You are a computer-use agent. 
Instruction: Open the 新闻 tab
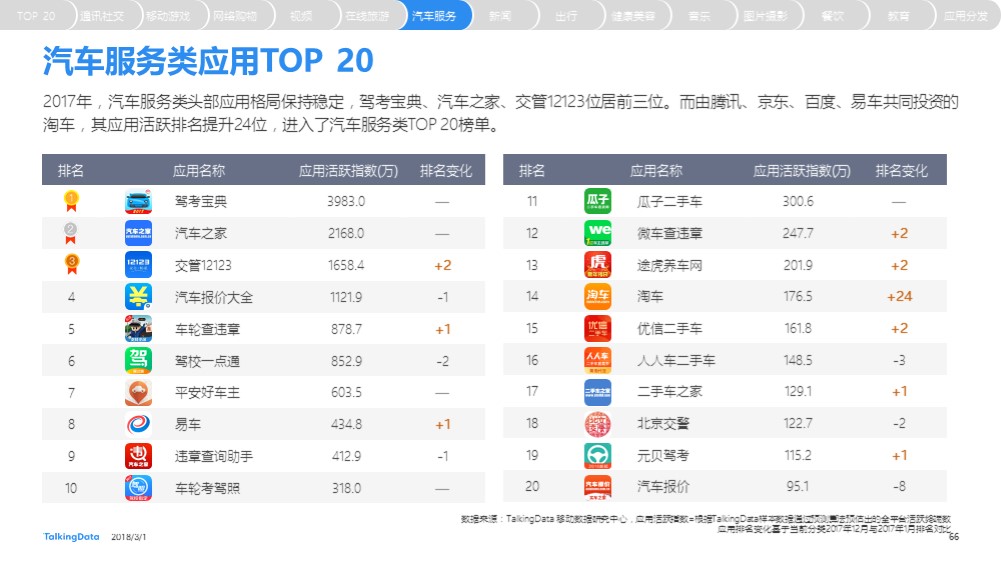coord(500,16)
